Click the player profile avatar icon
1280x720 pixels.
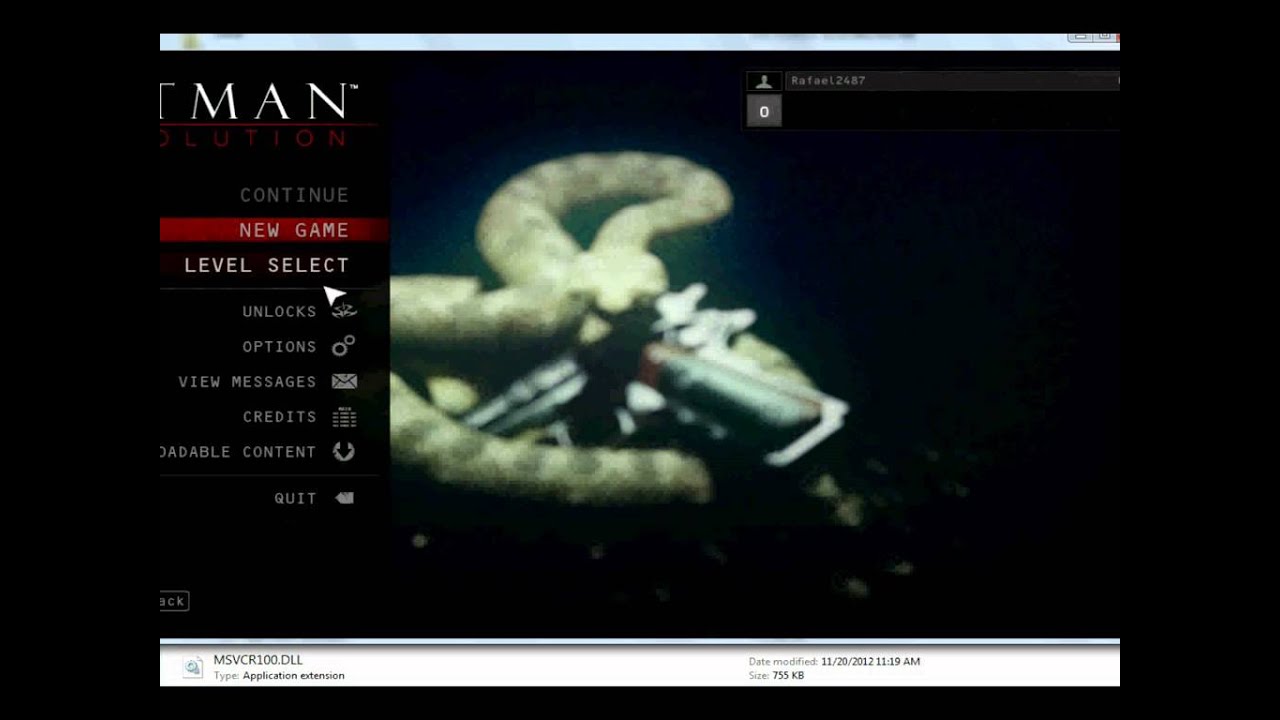(765, 81)
